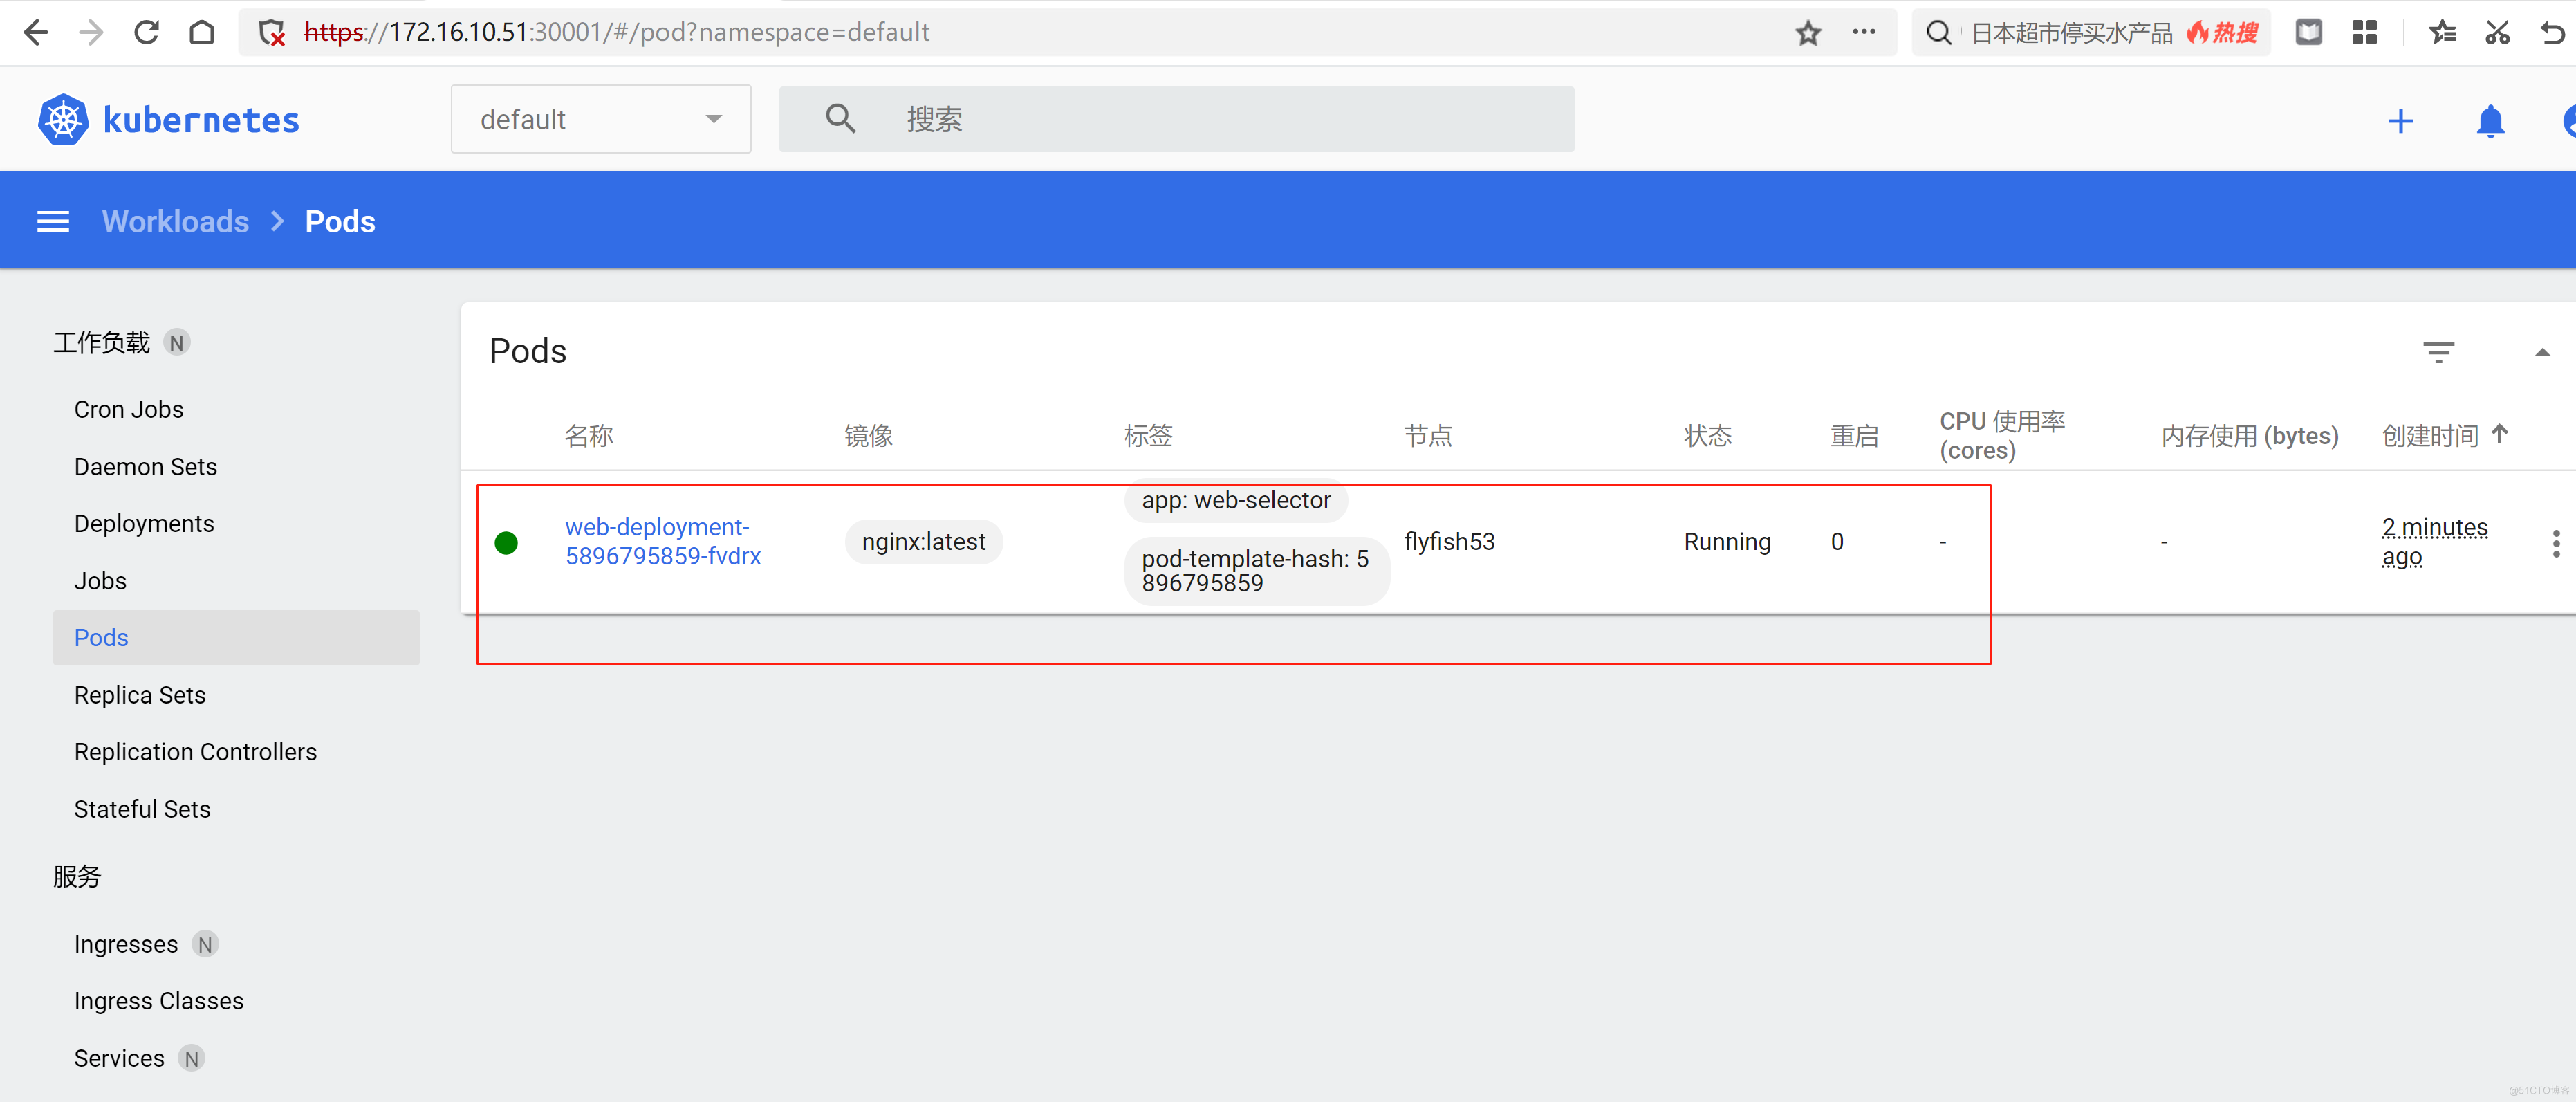Viewport: 2576px width, 1102px height.
Task: Reload the page with the refresh icon
Action: click(146, 33)
